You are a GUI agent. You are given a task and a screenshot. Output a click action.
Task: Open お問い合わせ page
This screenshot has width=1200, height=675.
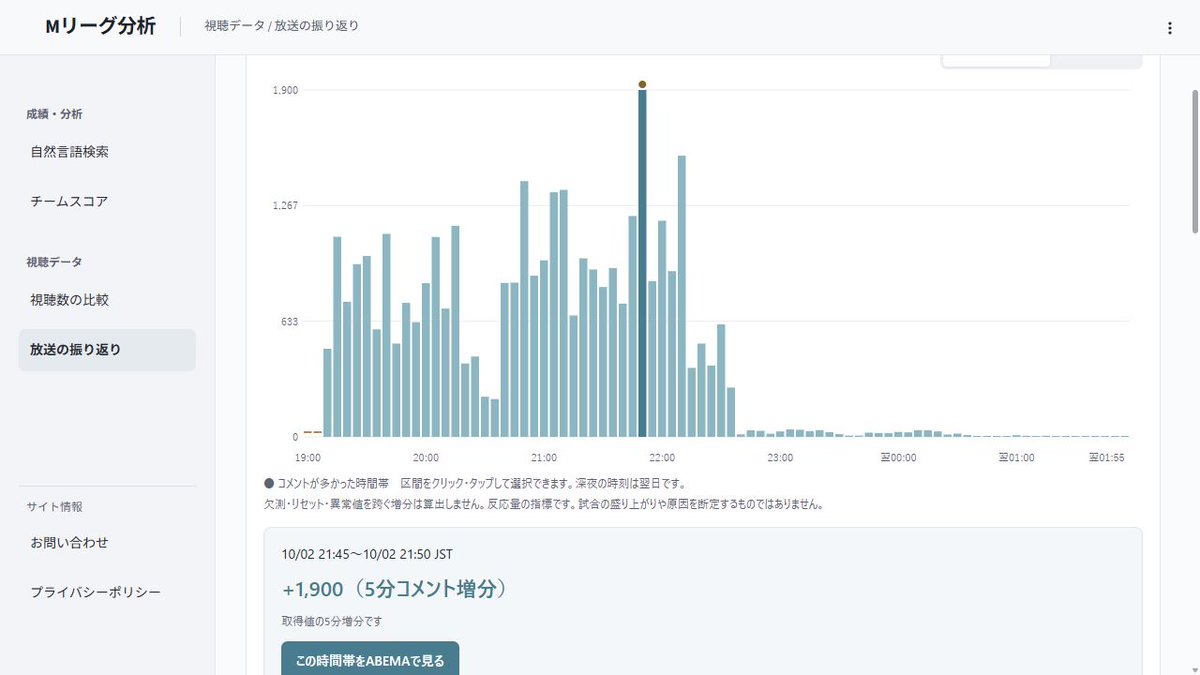coord(107,542)
